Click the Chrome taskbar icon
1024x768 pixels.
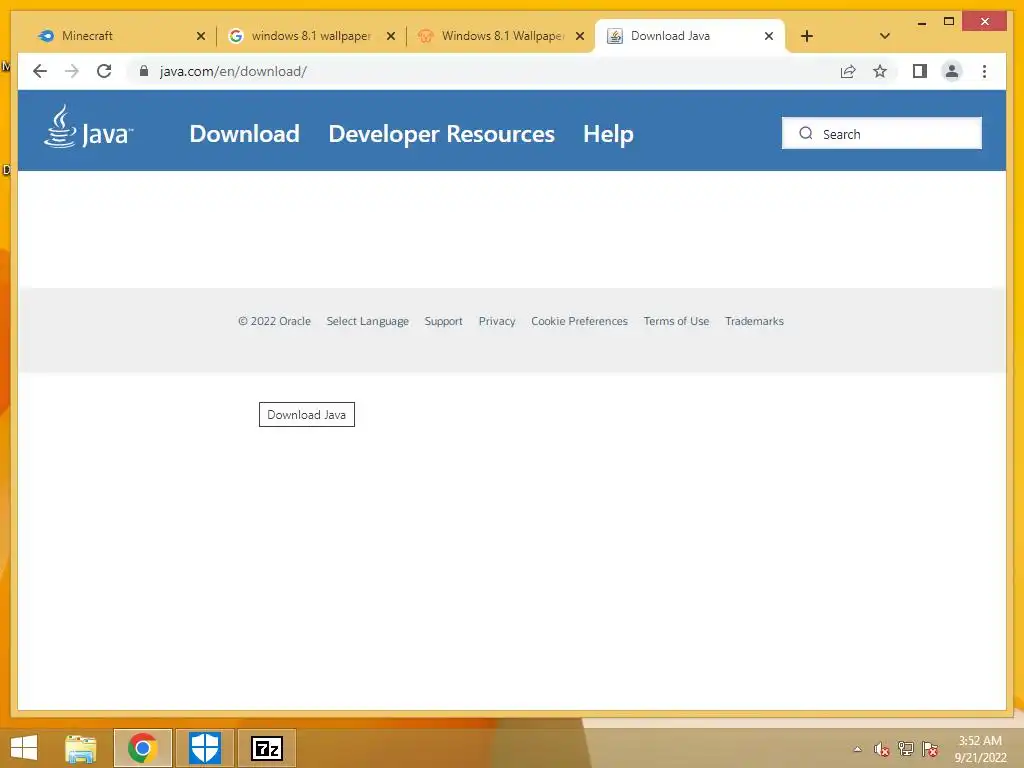tap(142, 748)
